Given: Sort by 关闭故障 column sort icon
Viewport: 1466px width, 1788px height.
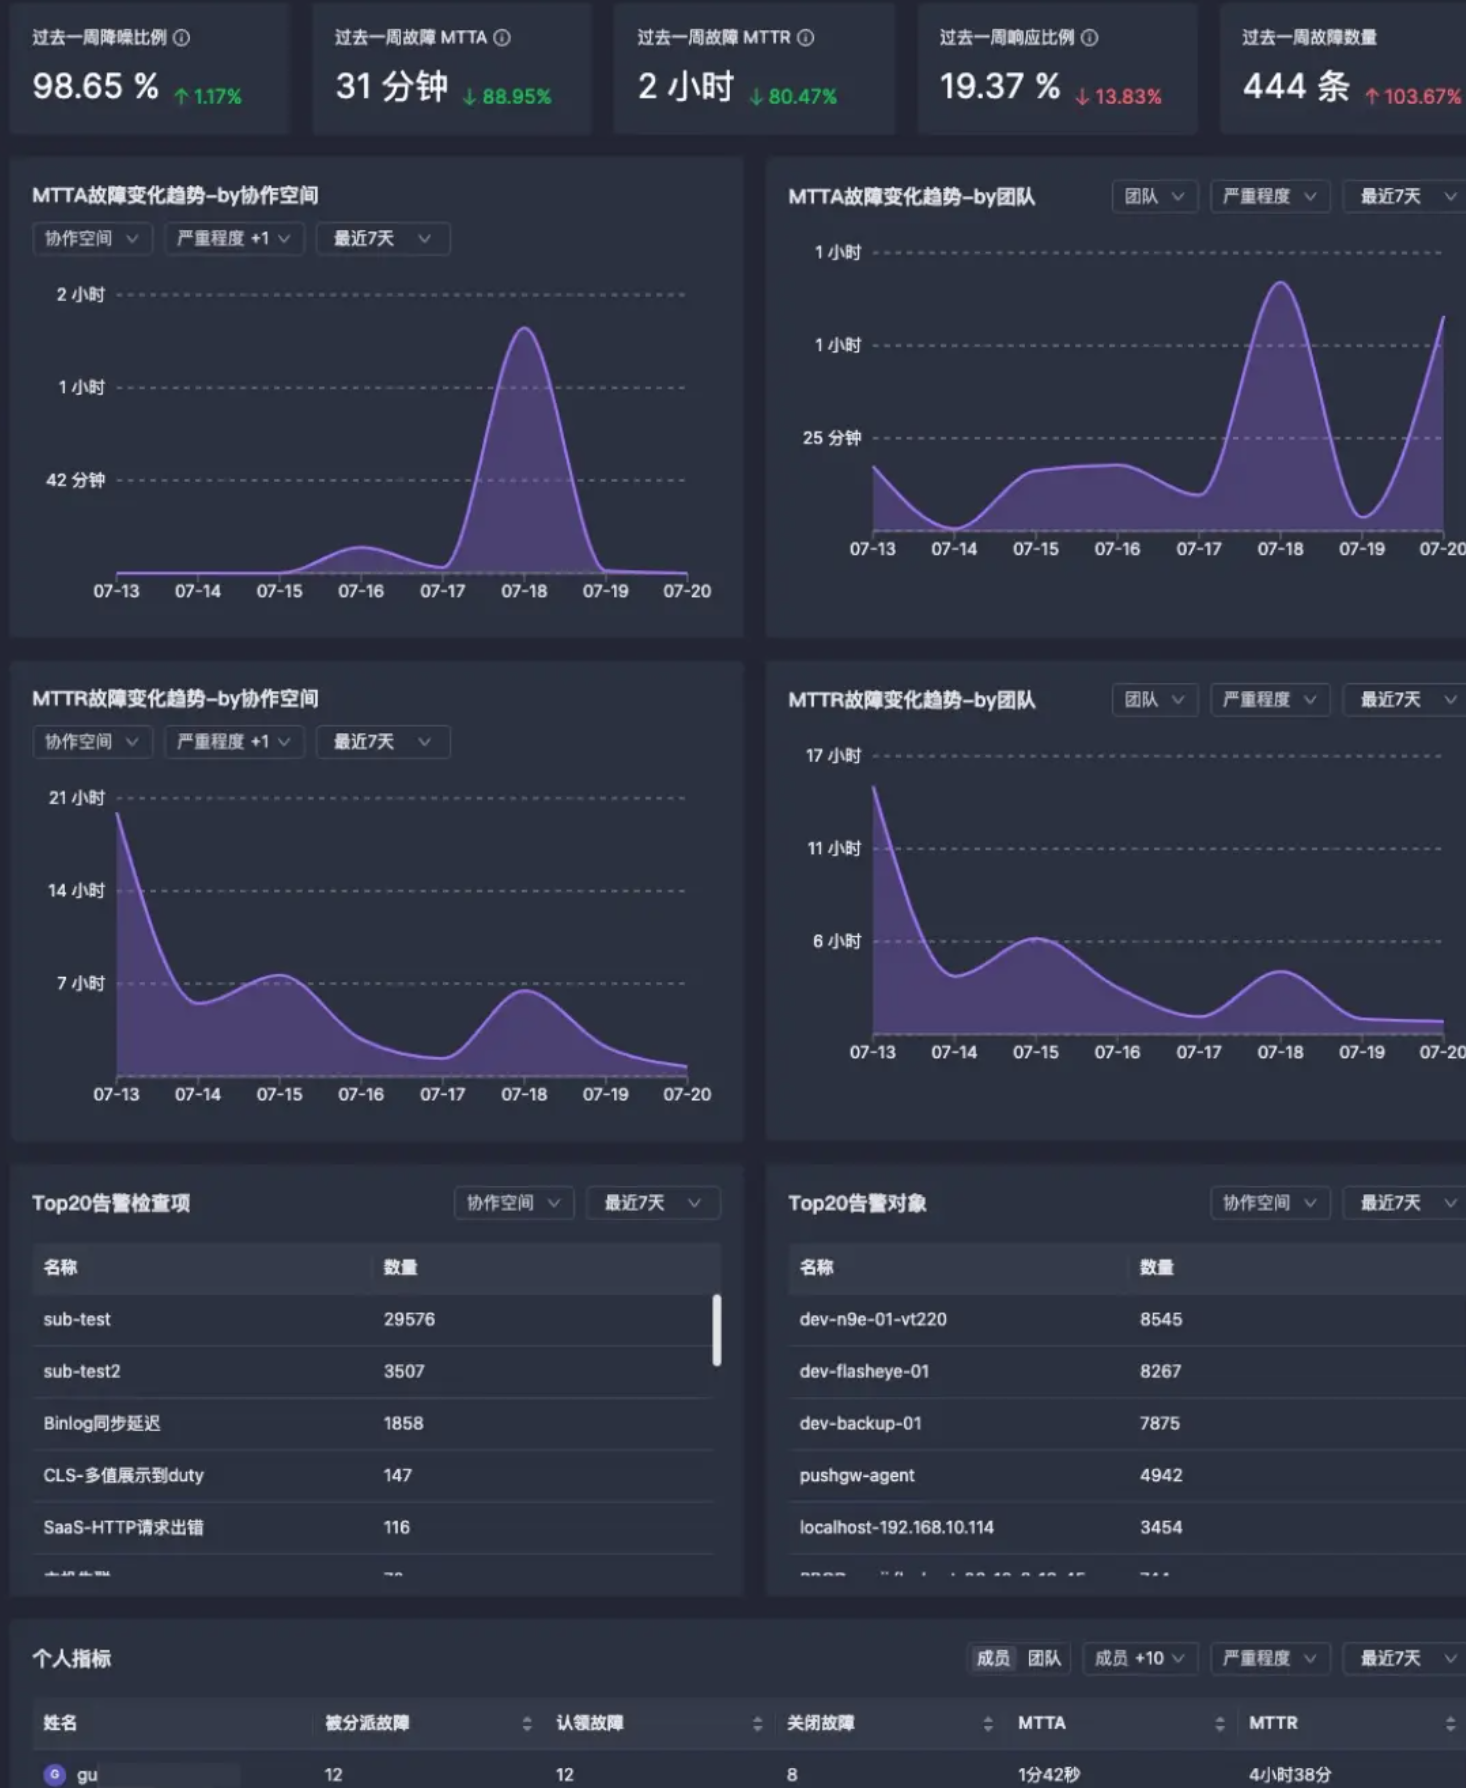Looking at the screenshot, I should [x=988, y=1723].
